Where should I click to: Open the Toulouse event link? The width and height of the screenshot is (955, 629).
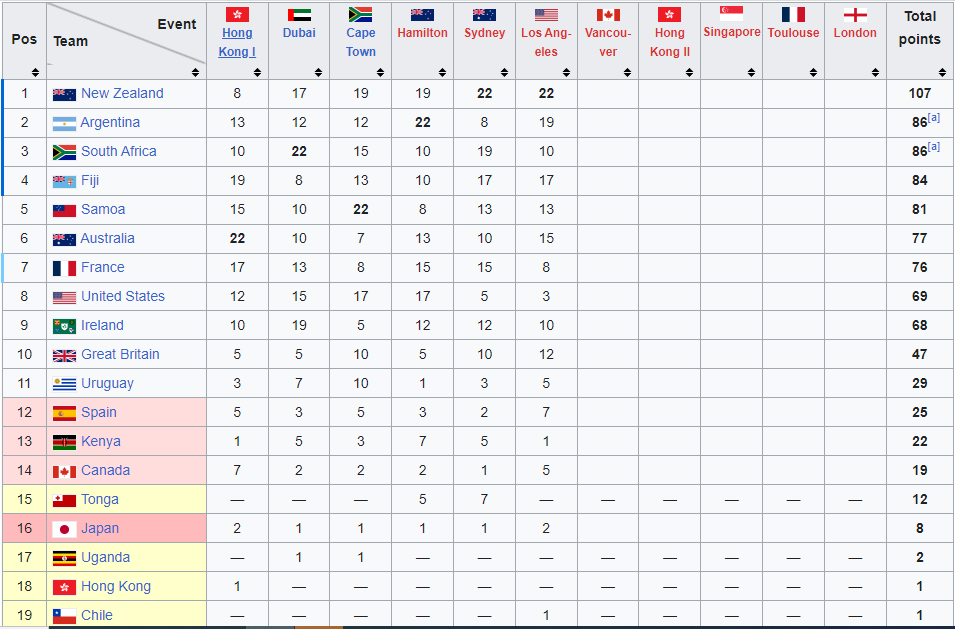click(x=794, y=33)
